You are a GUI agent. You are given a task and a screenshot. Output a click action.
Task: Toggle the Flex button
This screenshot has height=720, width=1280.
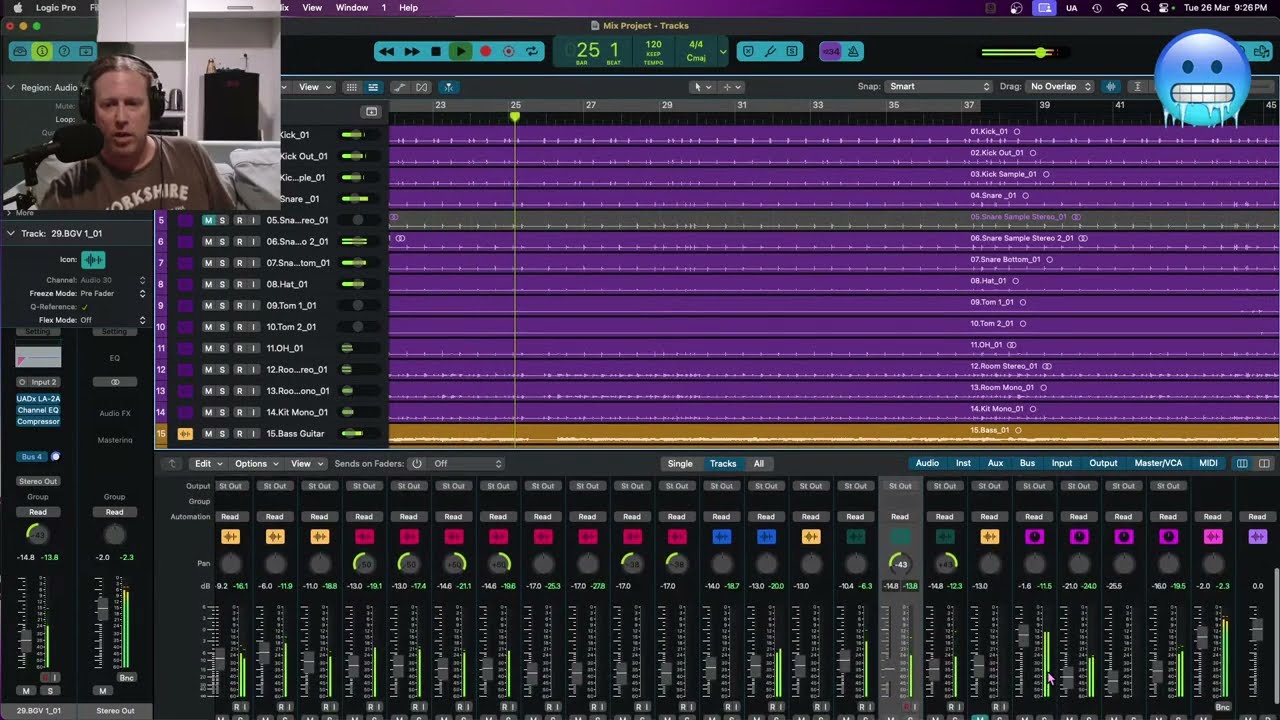tap(422, 87)
